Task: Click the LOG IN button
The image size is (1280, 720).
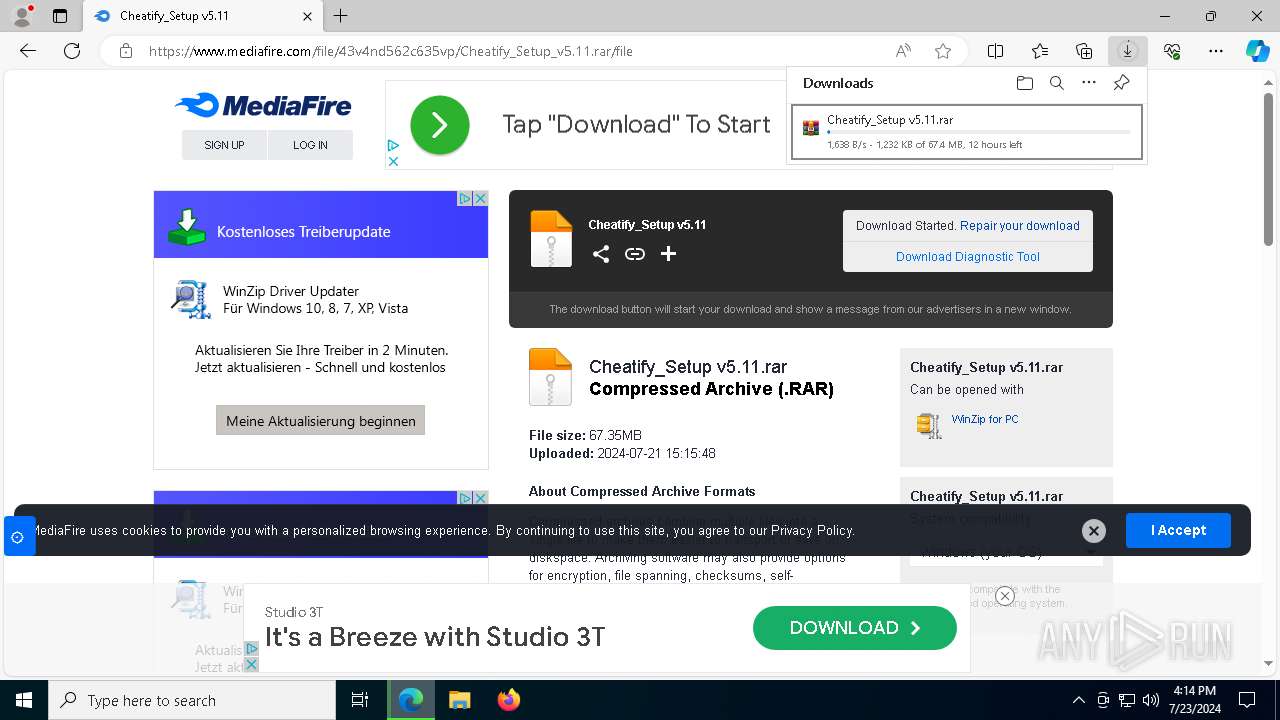Action: 310,145
